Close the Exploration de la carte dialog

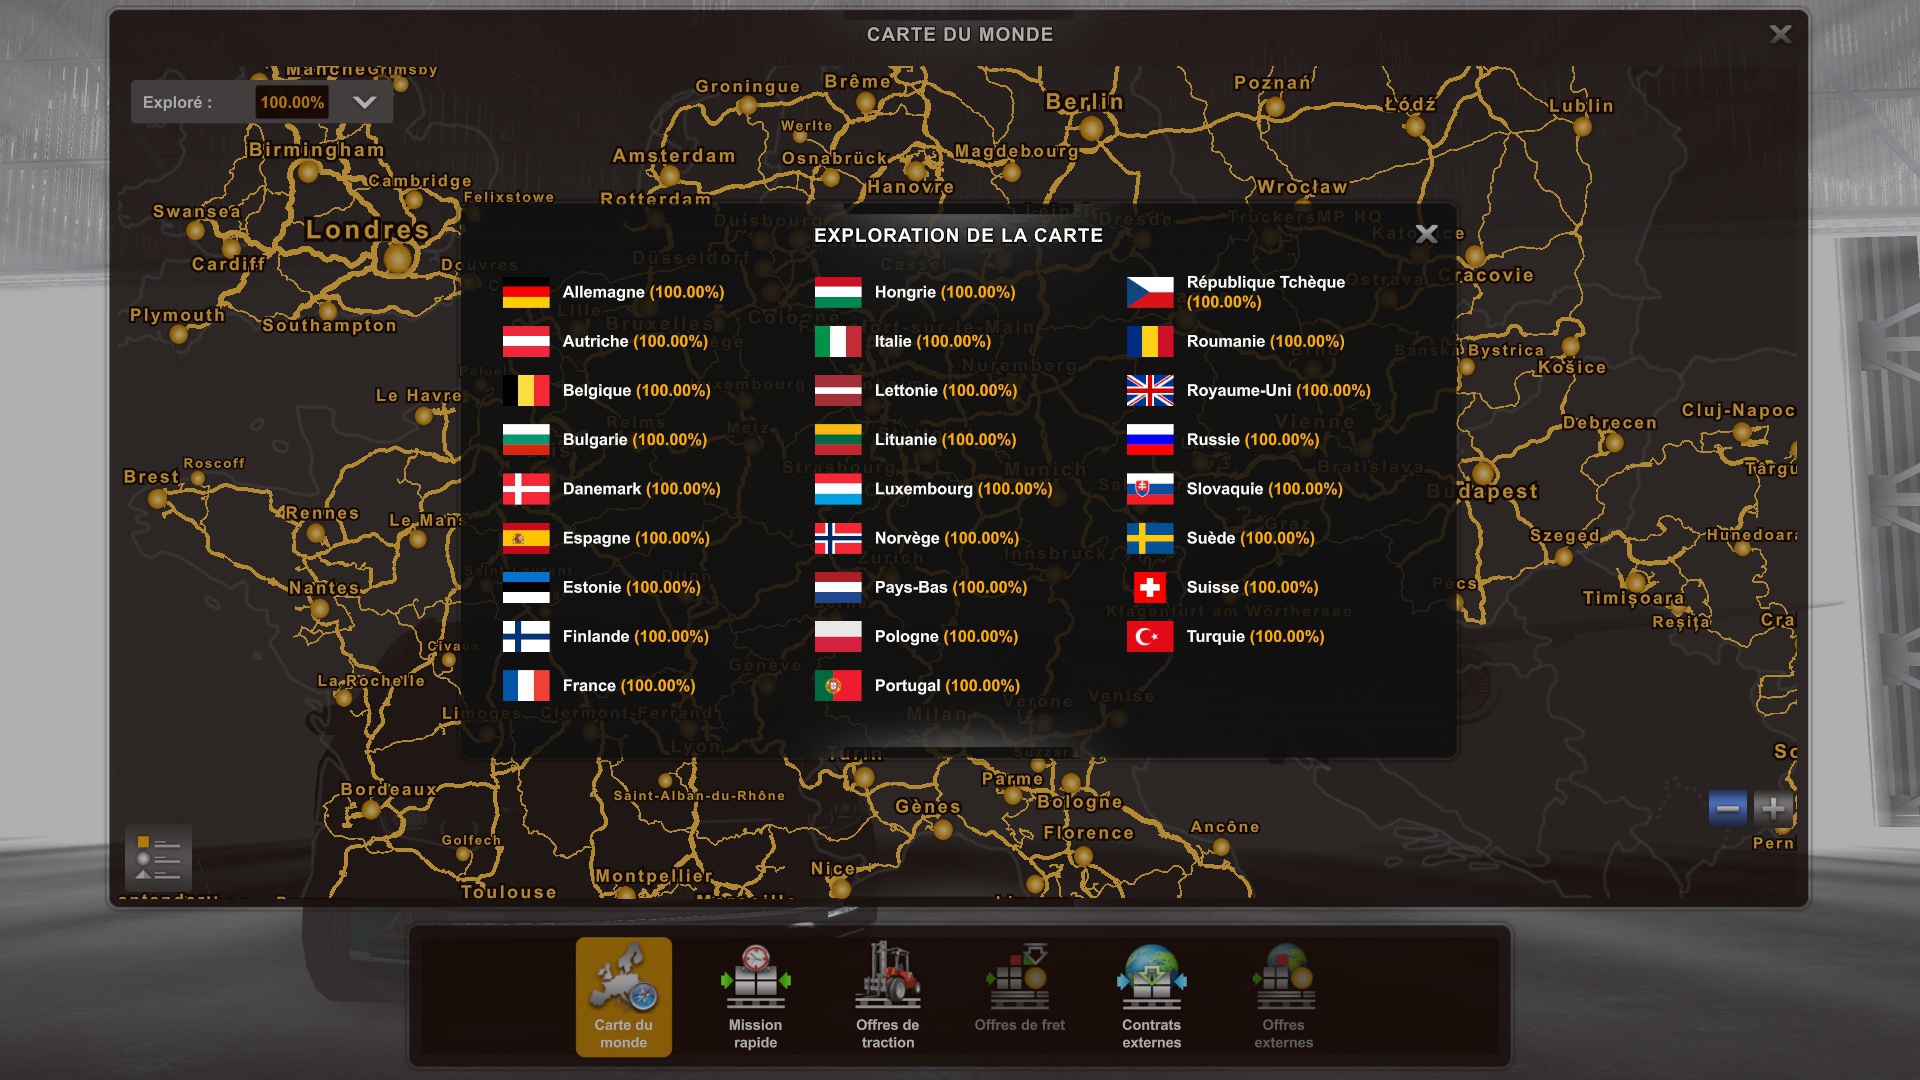pyautogui.click(x=1427, y=234)
